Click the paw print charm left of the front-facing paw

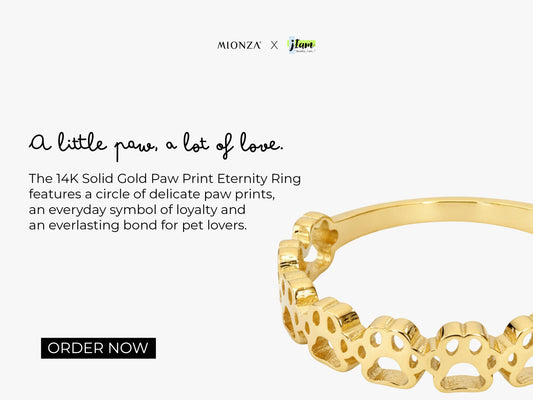click(x=393, y=352)
